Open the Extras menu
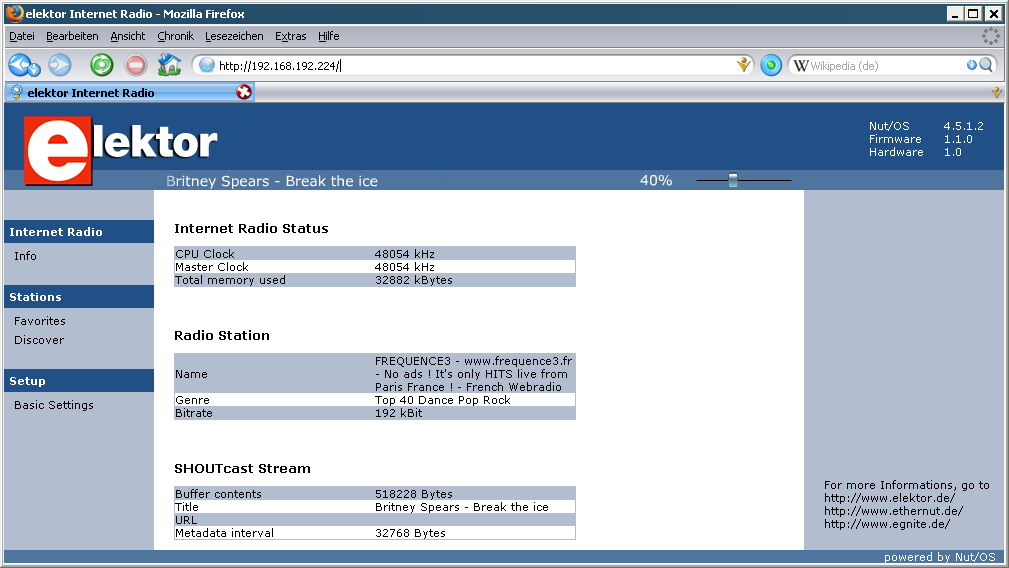Image resolution: width=1009 pixels, height=568 pixels. (x=290, y=36)
